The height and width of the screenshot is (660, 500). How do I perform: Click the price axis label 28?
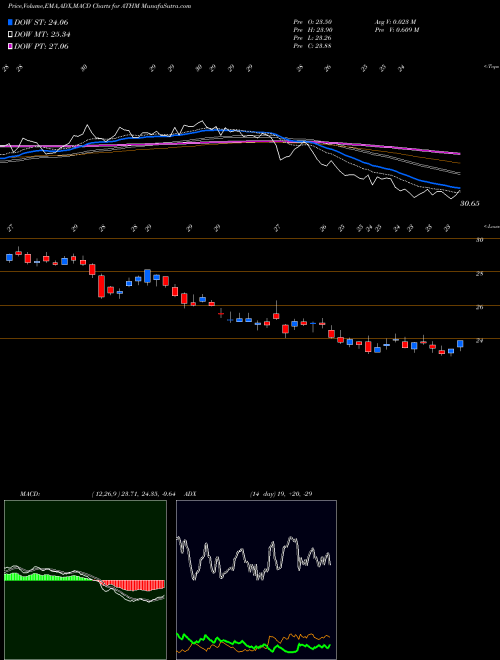coord(479,274)
